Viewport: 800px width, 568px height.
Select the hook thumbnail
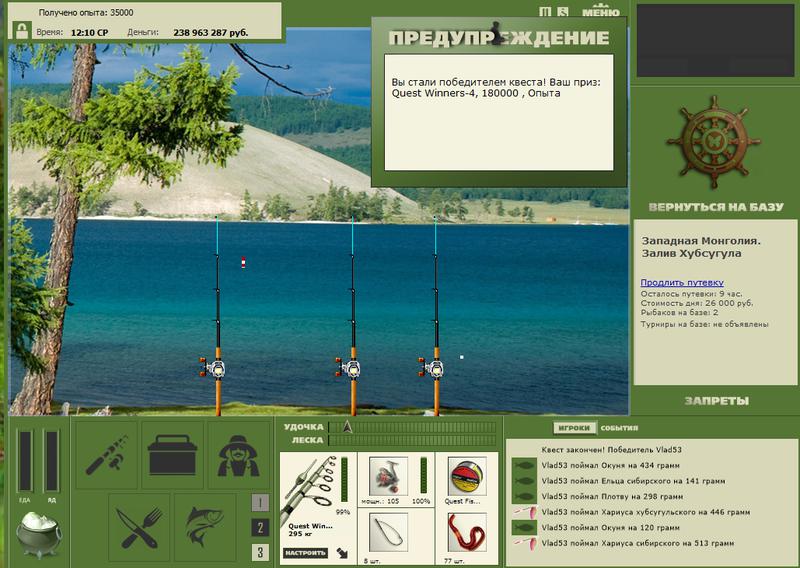click(x=388, y=533)
